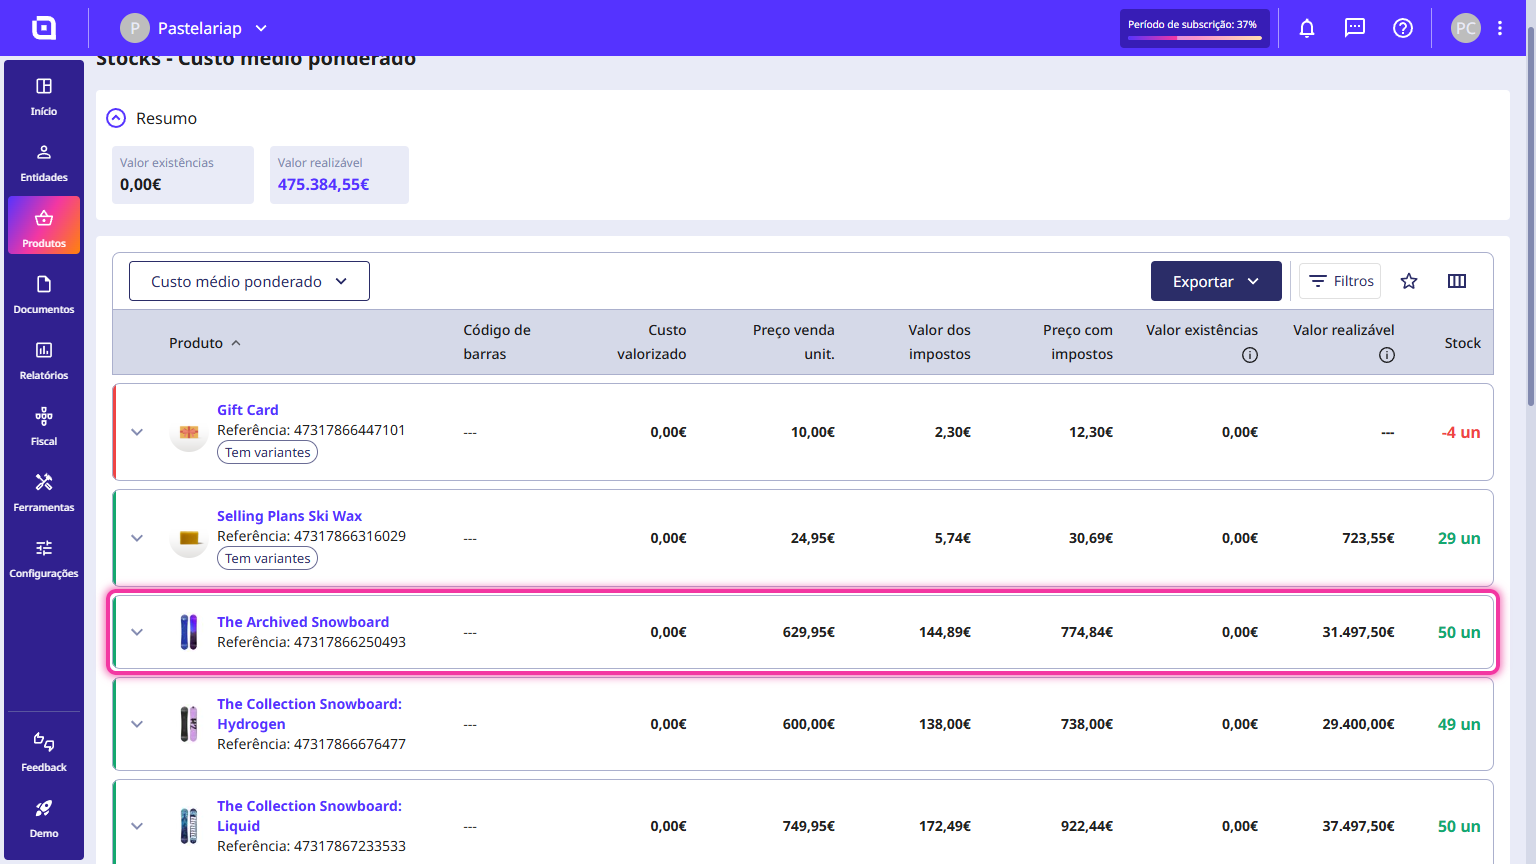Show info for Valor realizável column
The image size is (1536, 864).
click(1387, 355)
